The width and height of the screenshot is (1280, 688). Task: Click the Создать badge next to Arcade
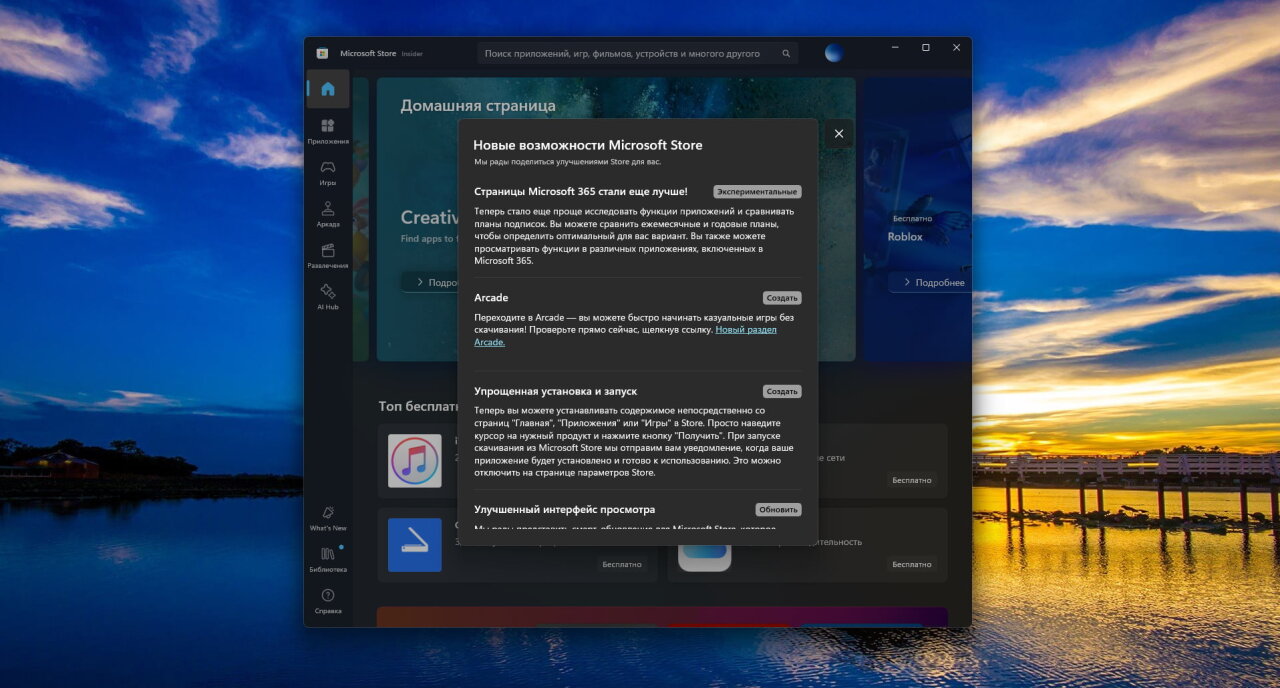click(782, 298)
